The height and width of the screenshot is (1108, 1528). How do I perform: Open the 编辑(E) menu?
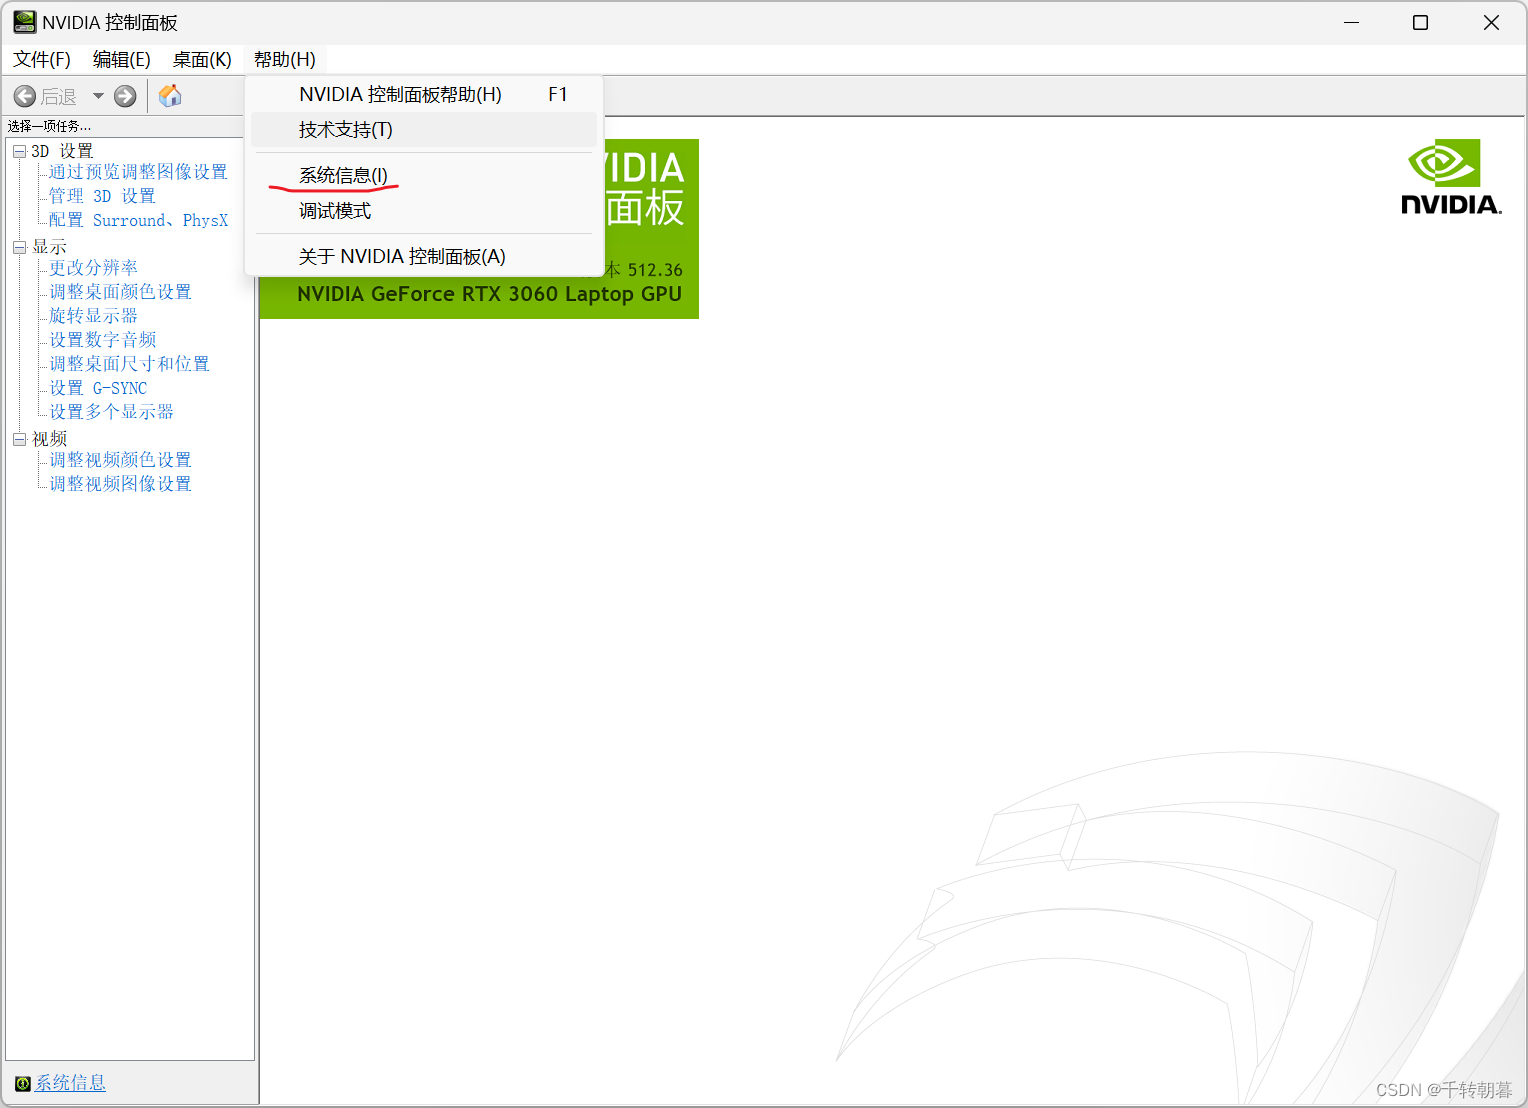click(x=121, y=60)
